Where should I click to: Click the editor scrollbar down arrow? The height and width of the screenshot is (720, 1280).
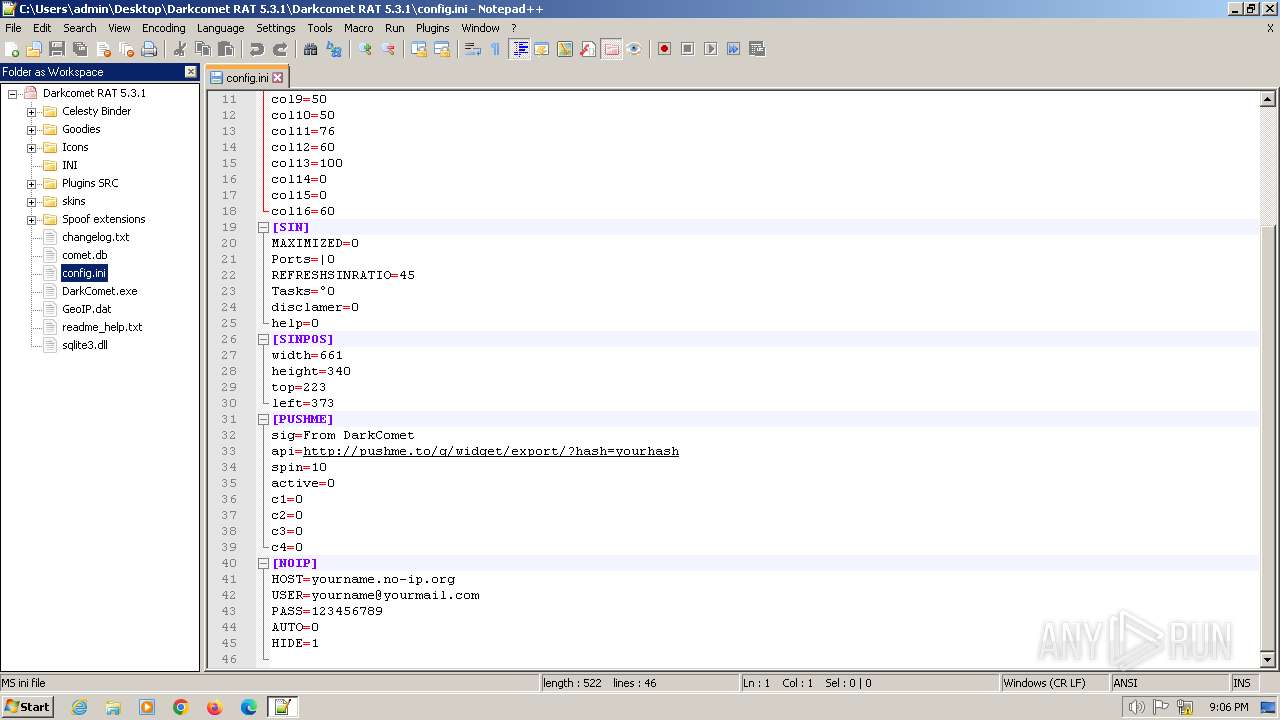click(x=1268, y=659)
